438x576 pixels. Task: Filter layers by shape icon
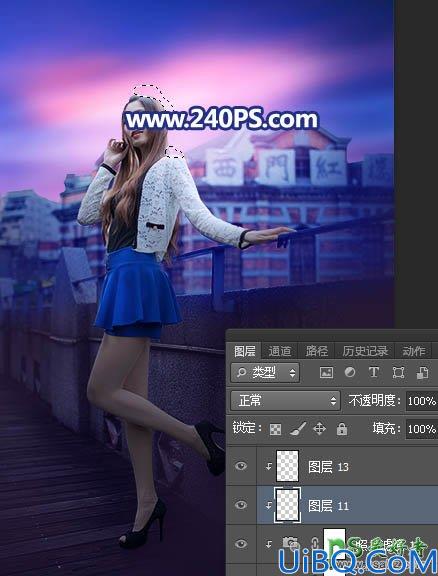(x=398, y=373)
